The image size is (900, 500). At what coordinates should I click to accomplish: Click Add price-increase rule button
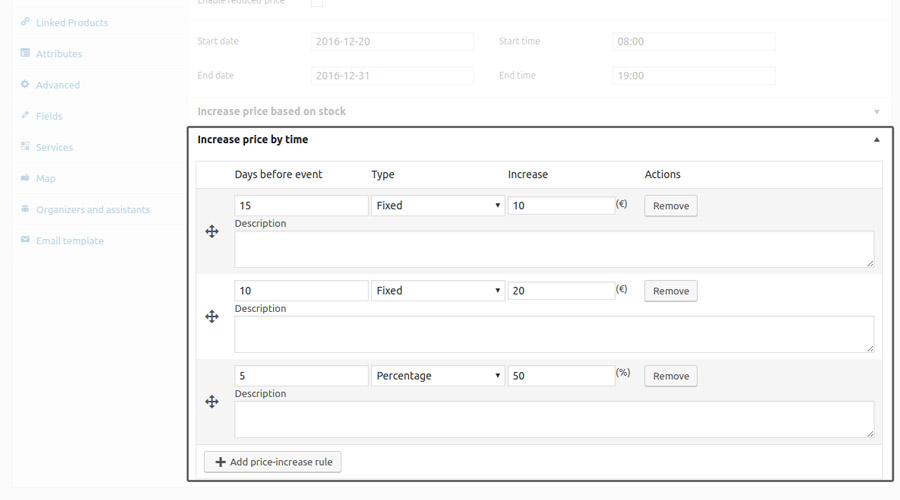(x=273, y=462)
